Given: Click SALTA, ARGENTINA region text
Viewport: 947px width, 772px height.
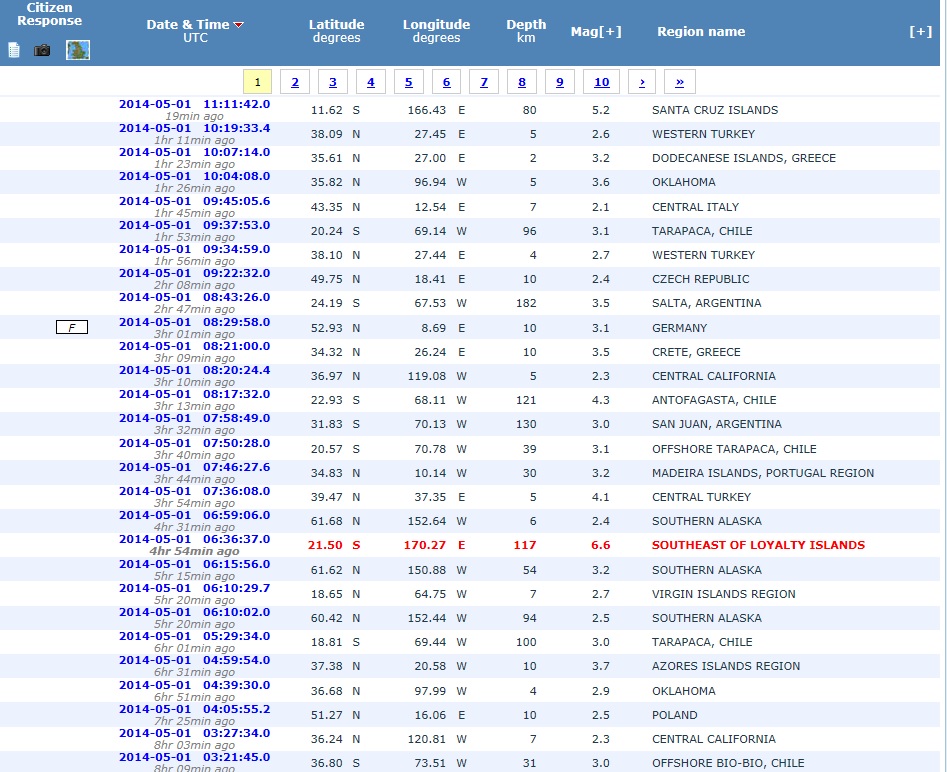Looking at the screenshot, I should (707, 303).
